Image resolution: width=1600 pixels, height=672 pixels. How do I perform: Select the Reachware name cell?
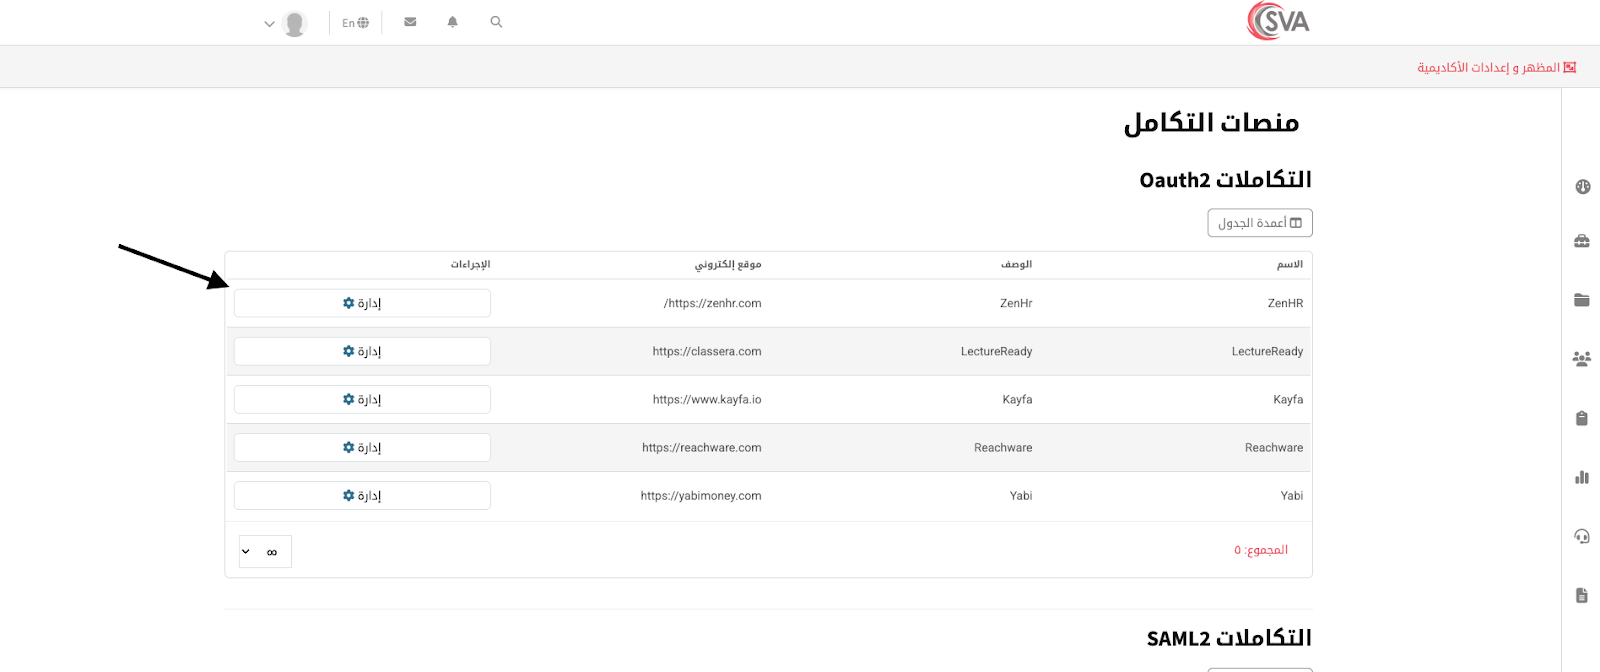tap(1274, 447)
